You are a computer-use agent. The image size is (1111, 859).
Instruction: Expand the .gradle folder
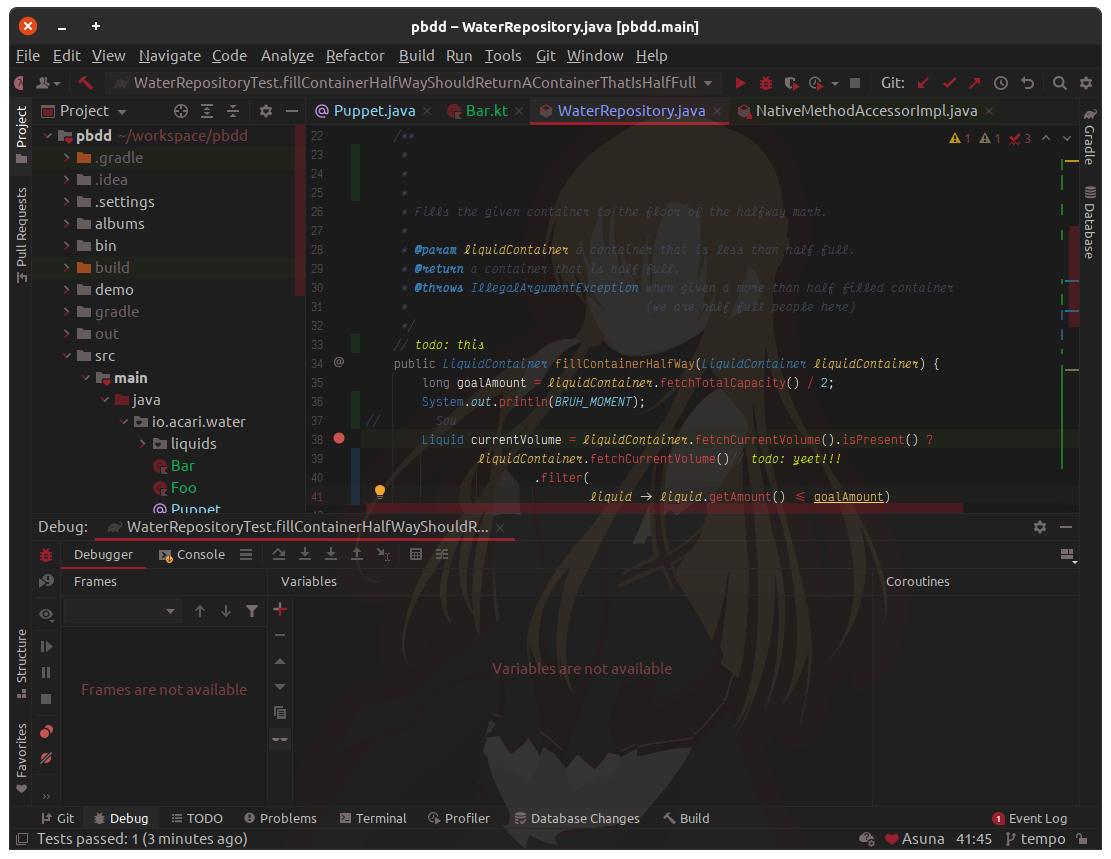[67, 157]
